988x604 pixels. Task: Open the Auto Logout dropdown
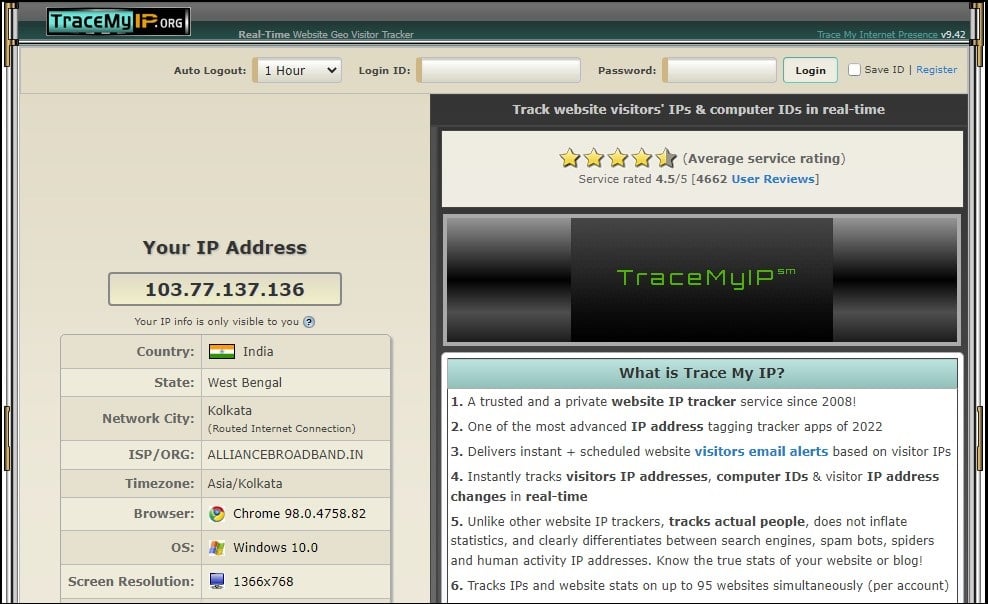(299, 71)
